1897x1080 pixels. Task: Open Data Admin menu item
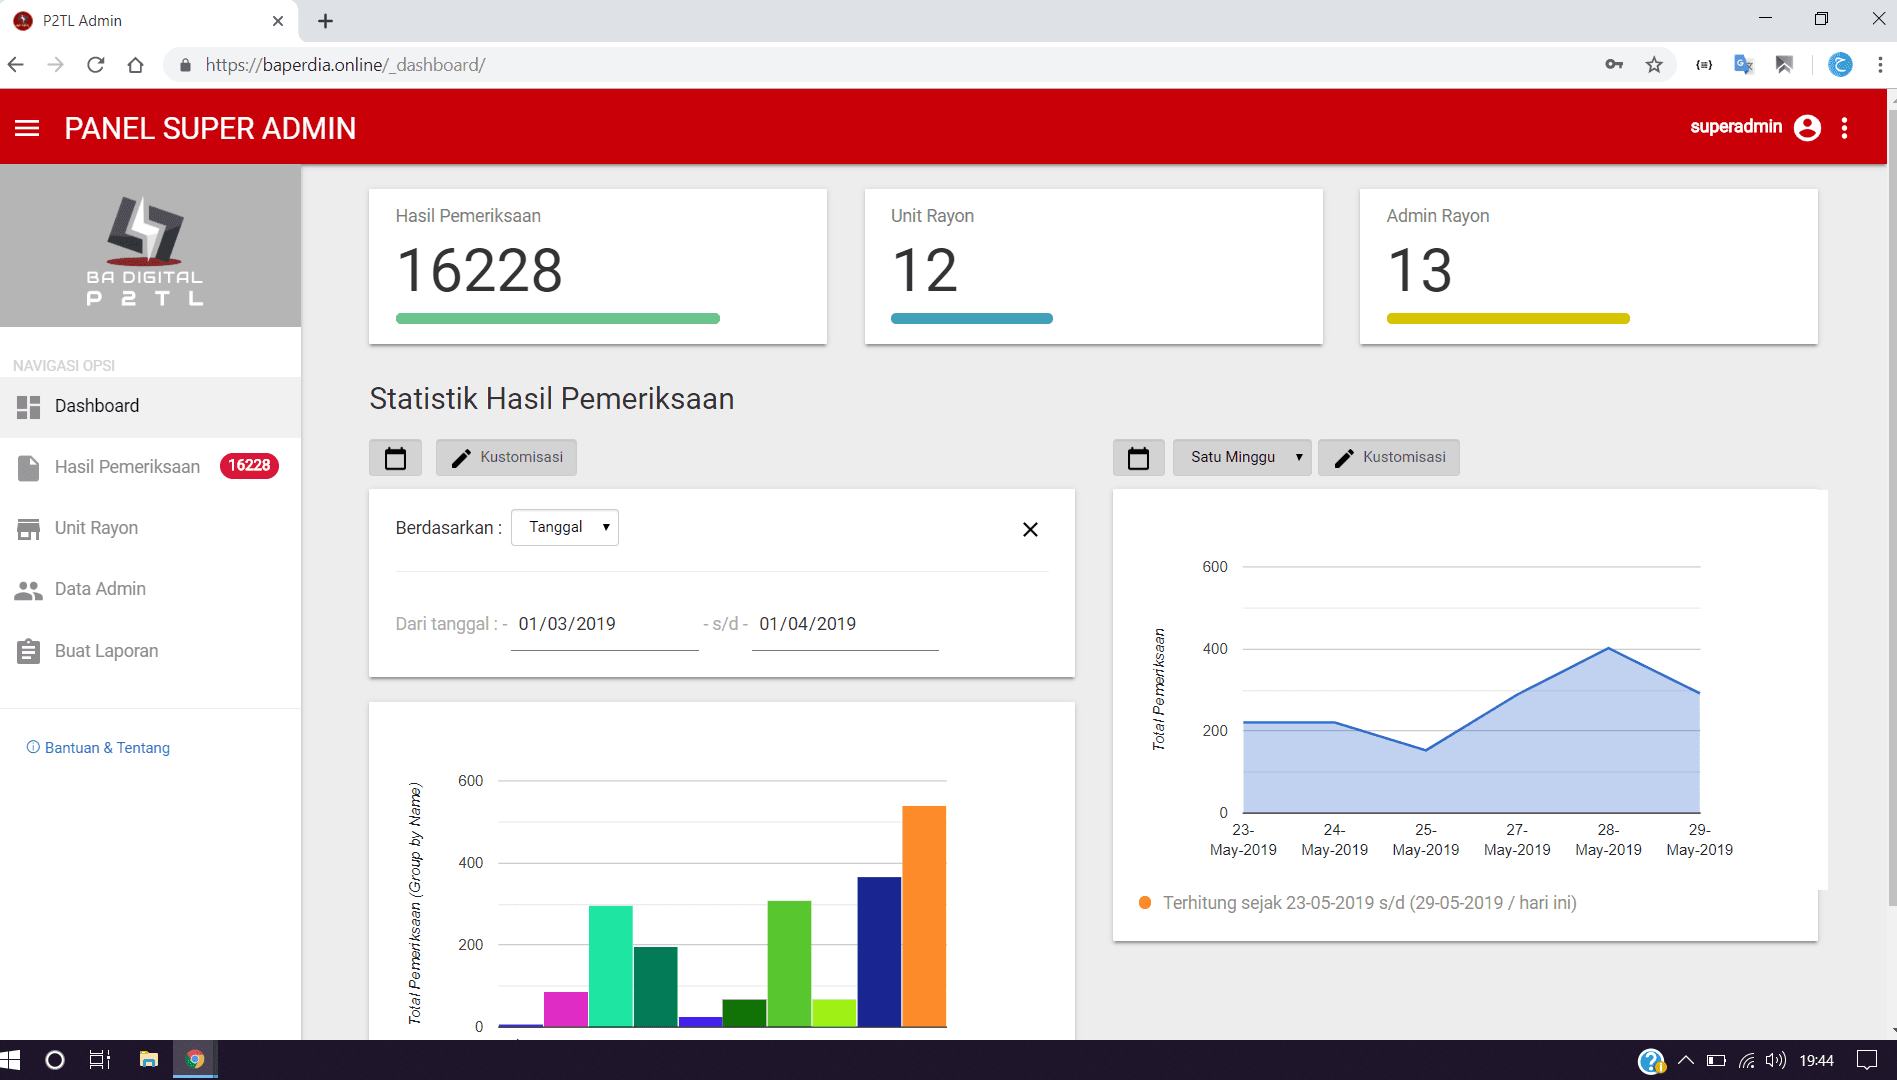[150, 590]
